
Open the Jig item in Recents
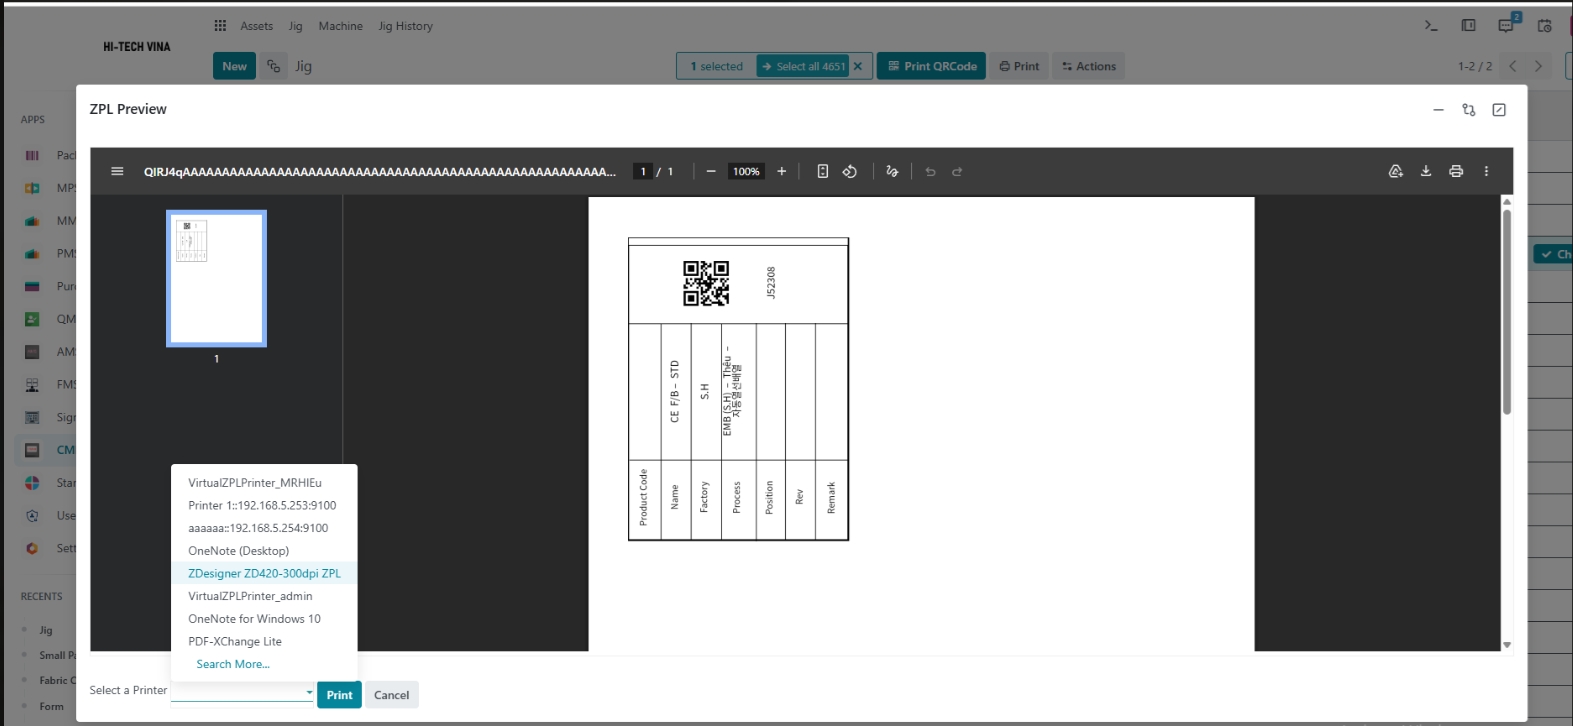tap(46, 630)
